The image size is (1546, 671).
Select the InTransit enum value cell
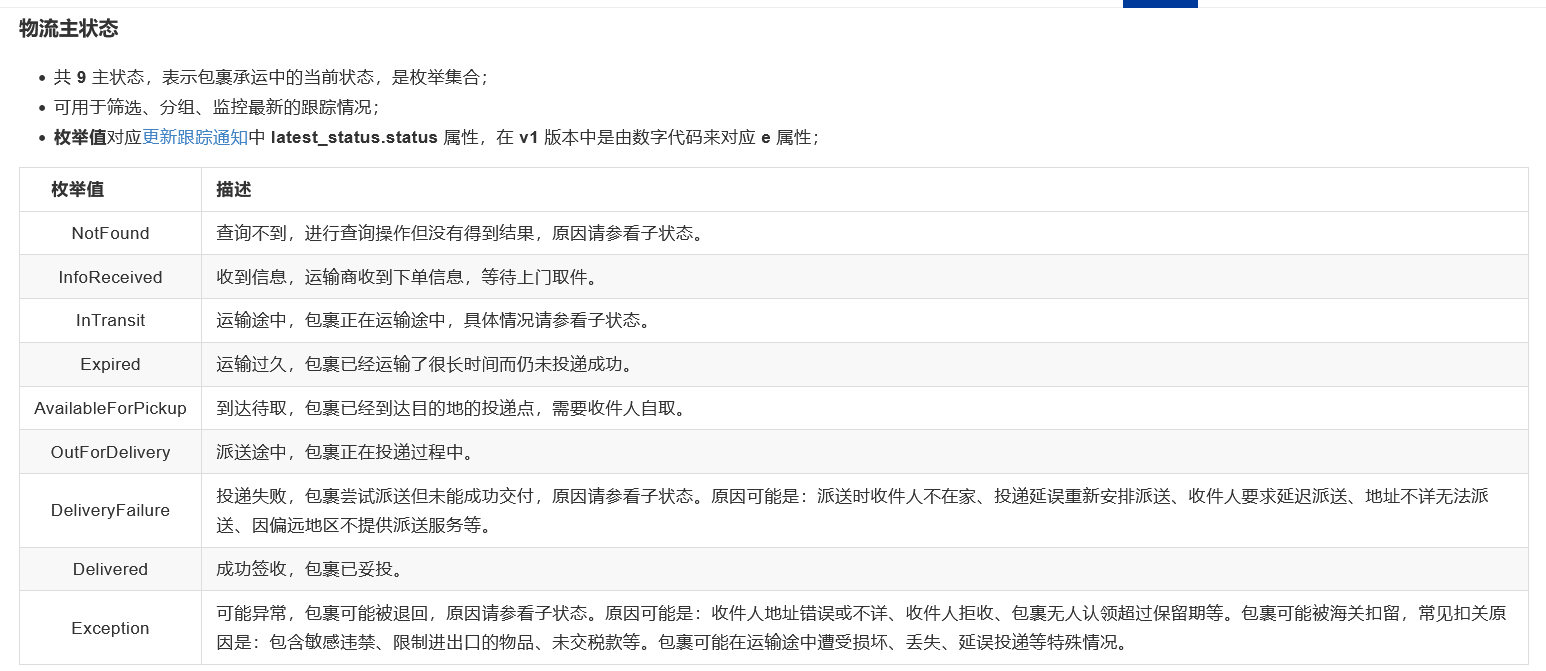110,321
